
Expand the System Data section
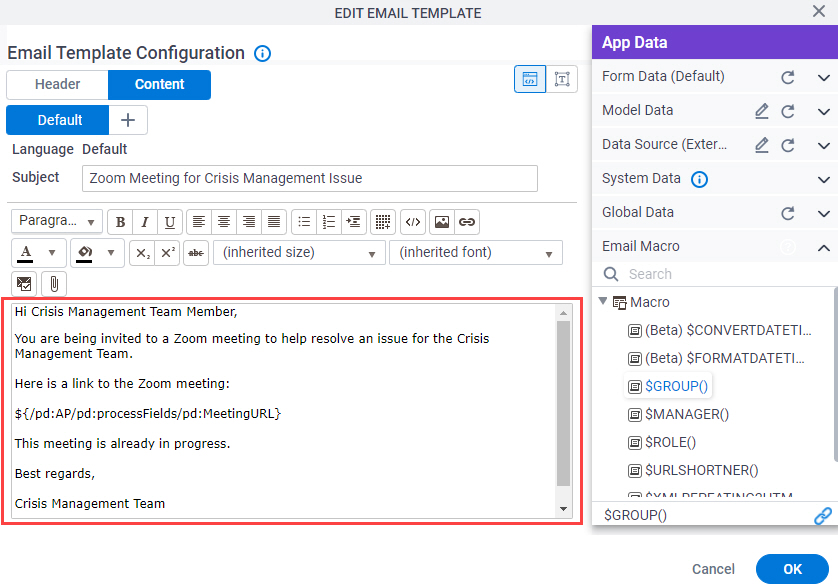click(824, 180)
